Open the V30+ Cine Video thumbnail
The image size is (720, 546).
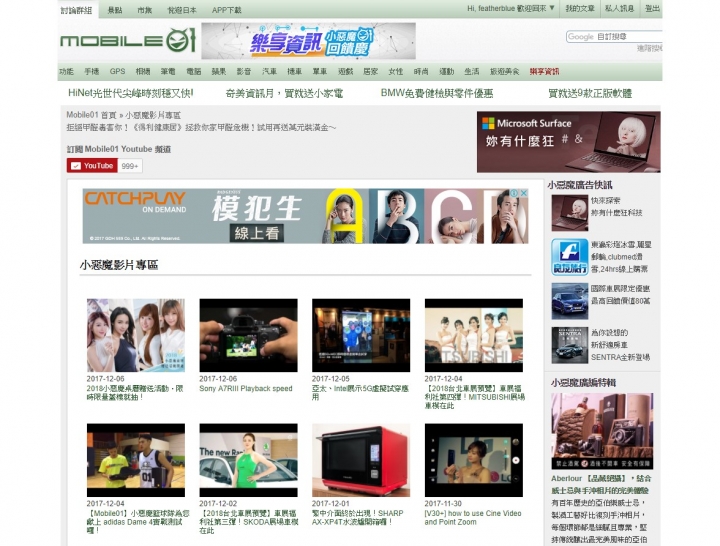coord(473,460)
